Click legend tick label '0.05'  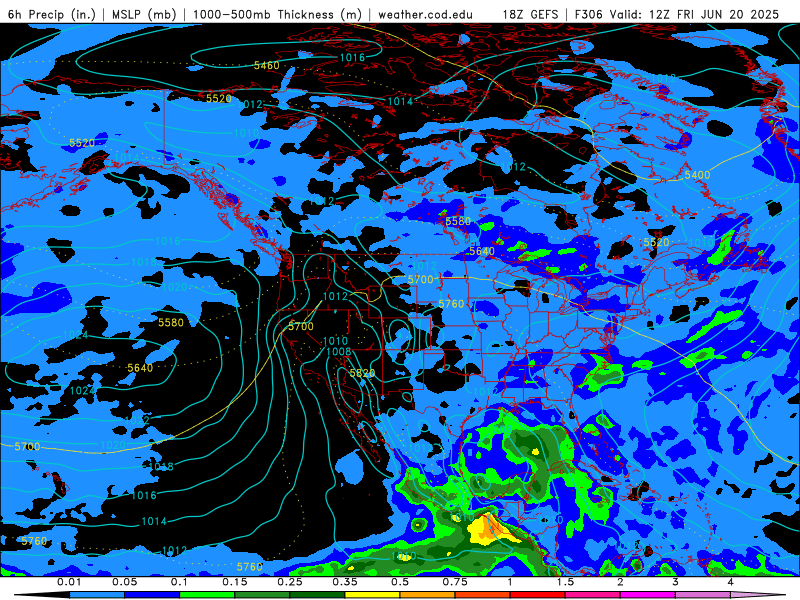coord(124,582)
